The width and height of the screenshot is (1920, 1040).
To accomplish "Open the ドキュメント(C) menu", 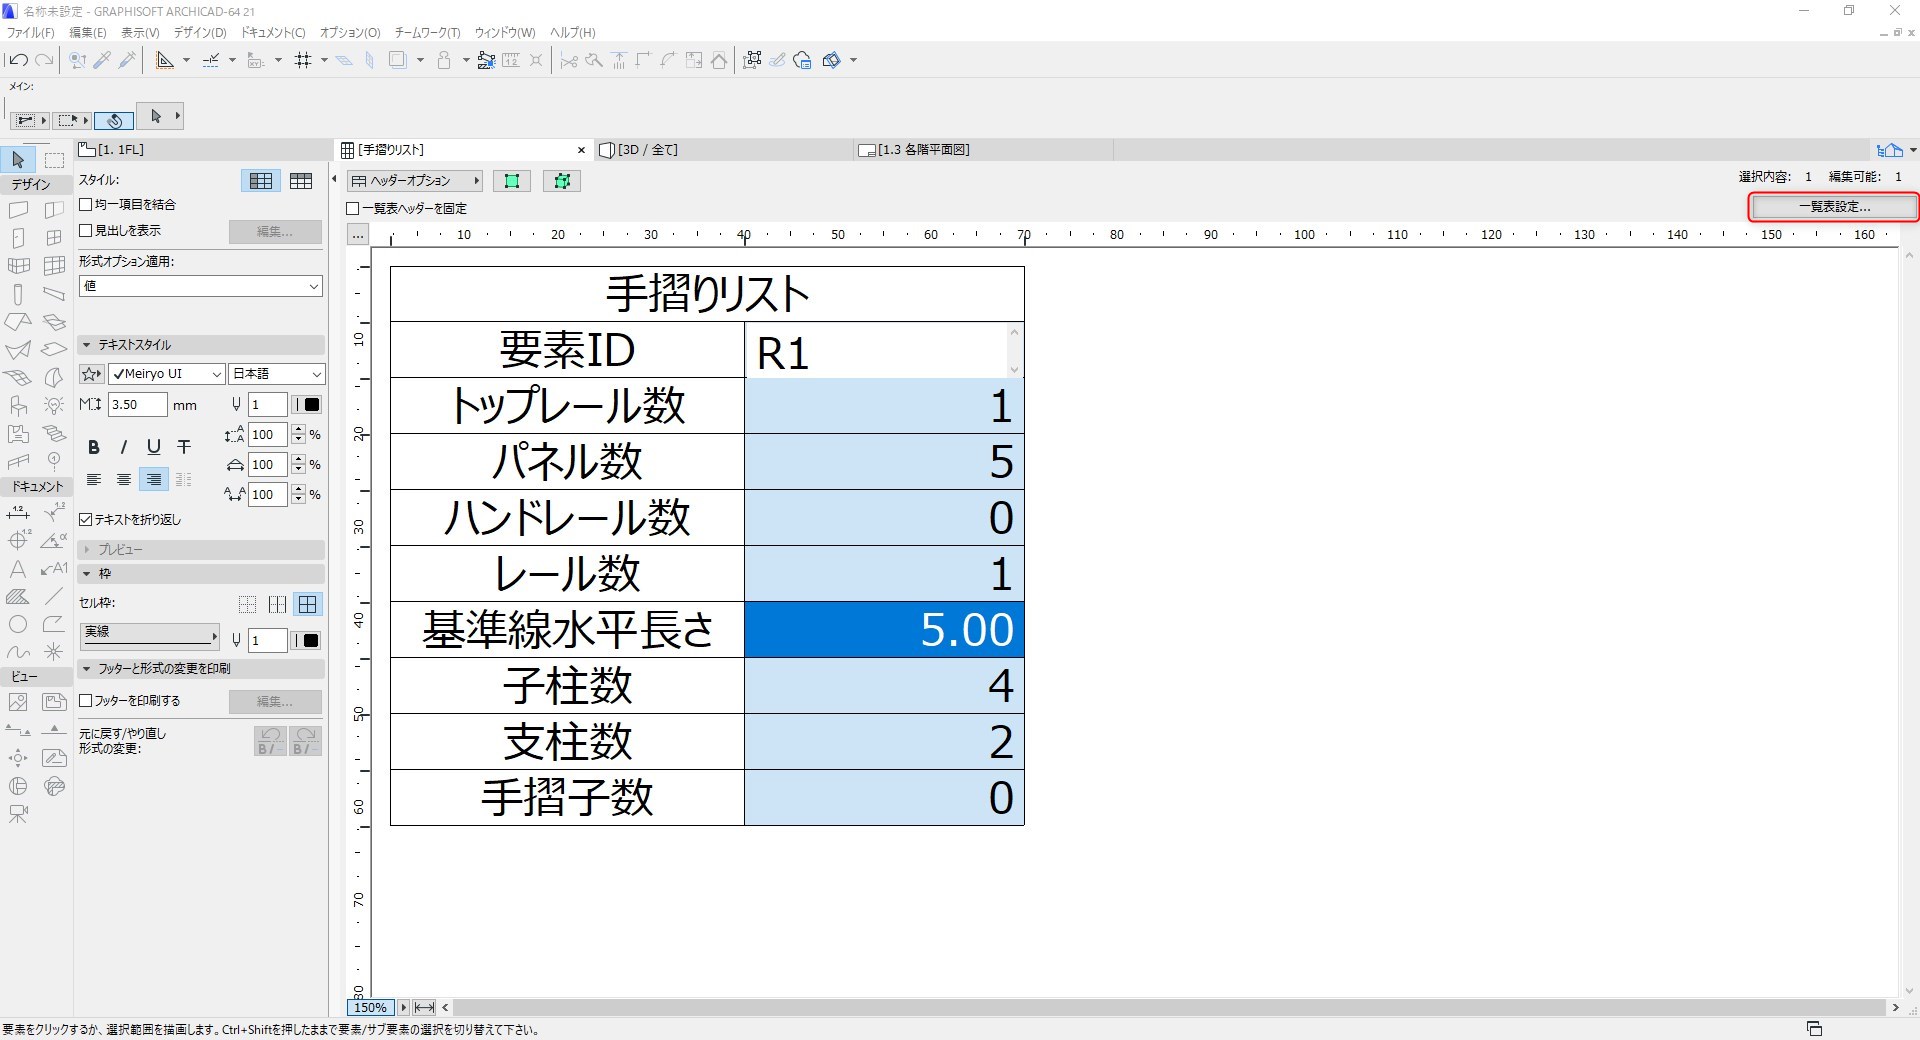I will click(273, 33).
